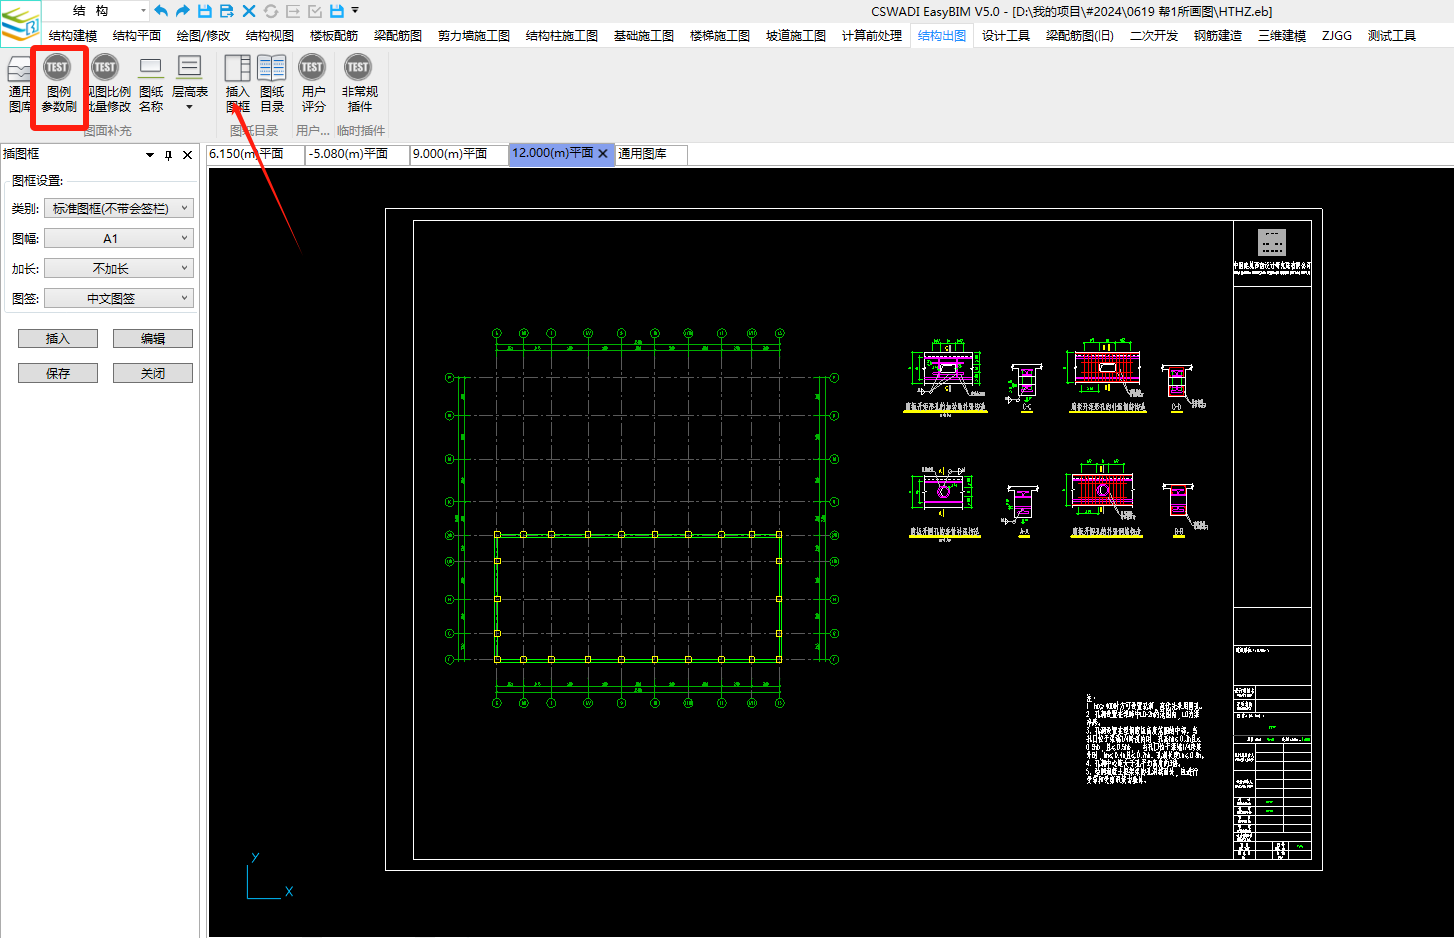Viewport: 1454px width, 938px height.
Task: Open the 加长 不加长 dropdown
Action: [x=119, y=269]
